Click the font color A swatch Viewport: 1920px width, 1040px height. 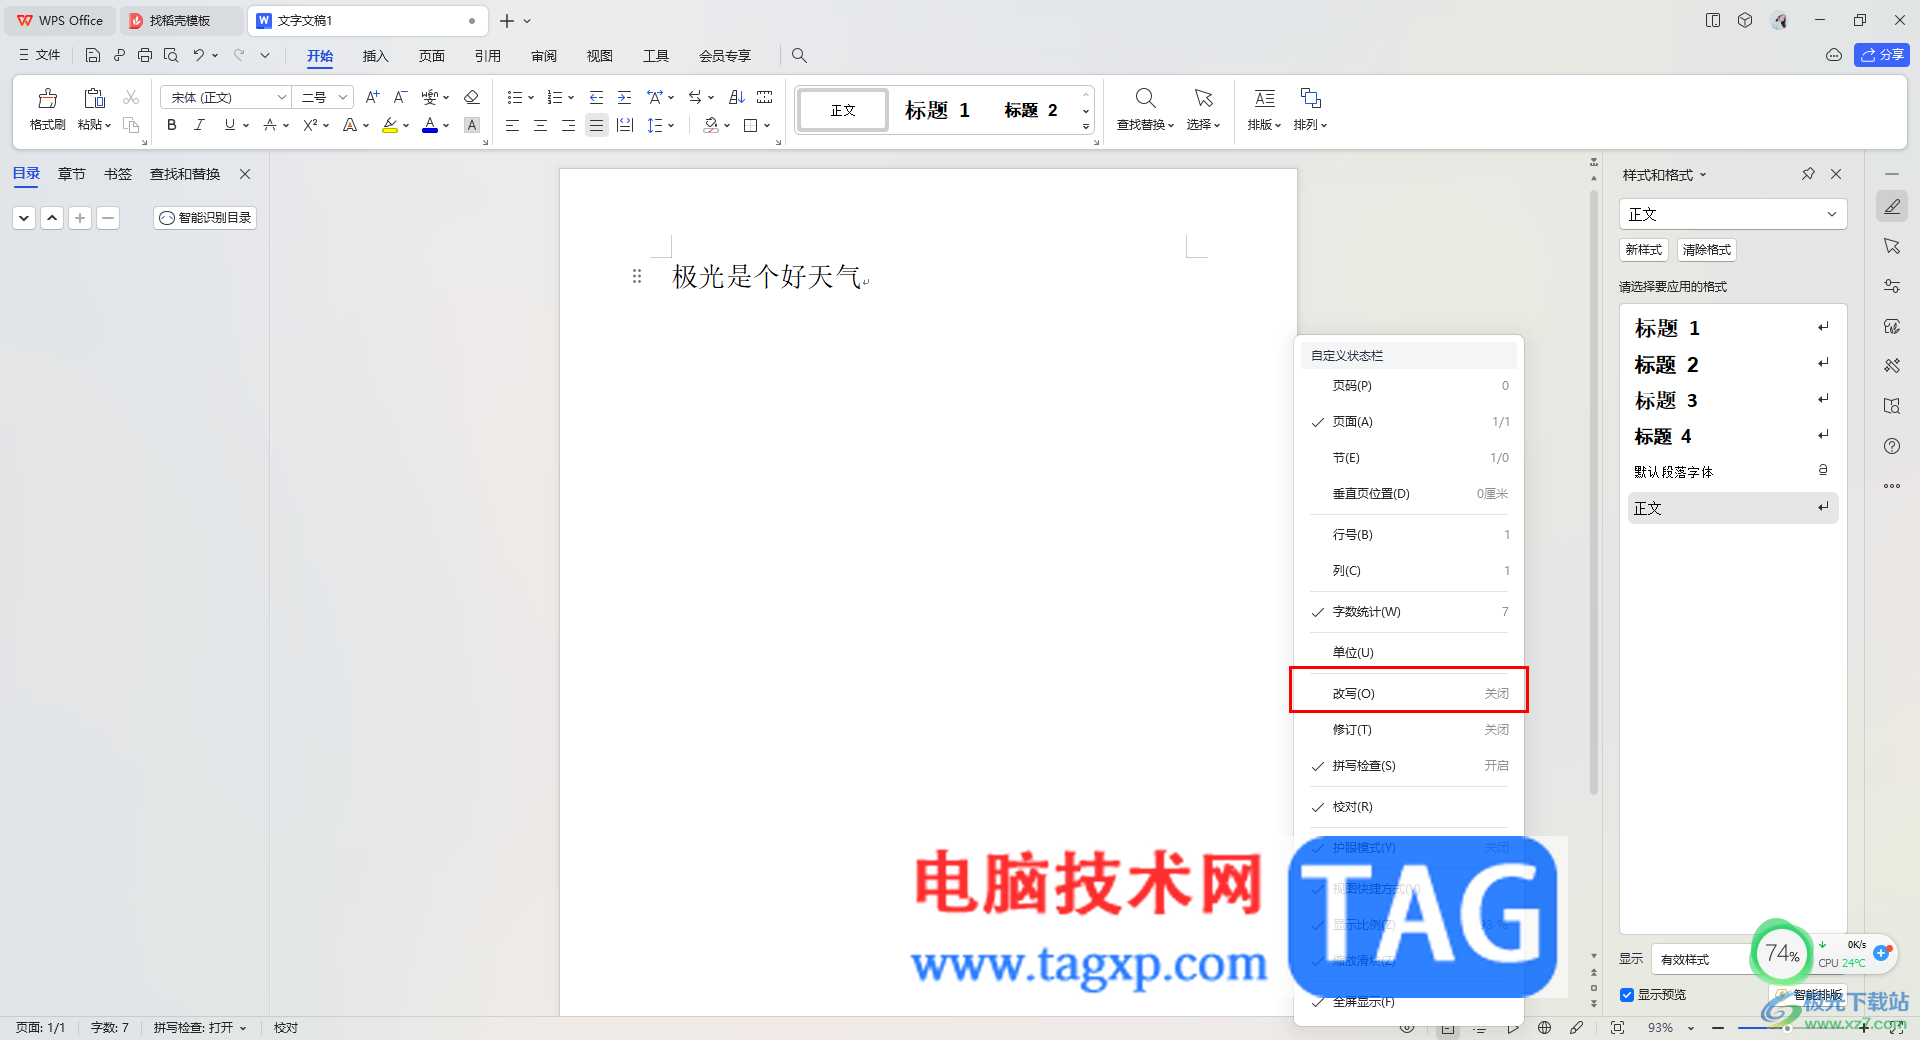tap(430, 125)
